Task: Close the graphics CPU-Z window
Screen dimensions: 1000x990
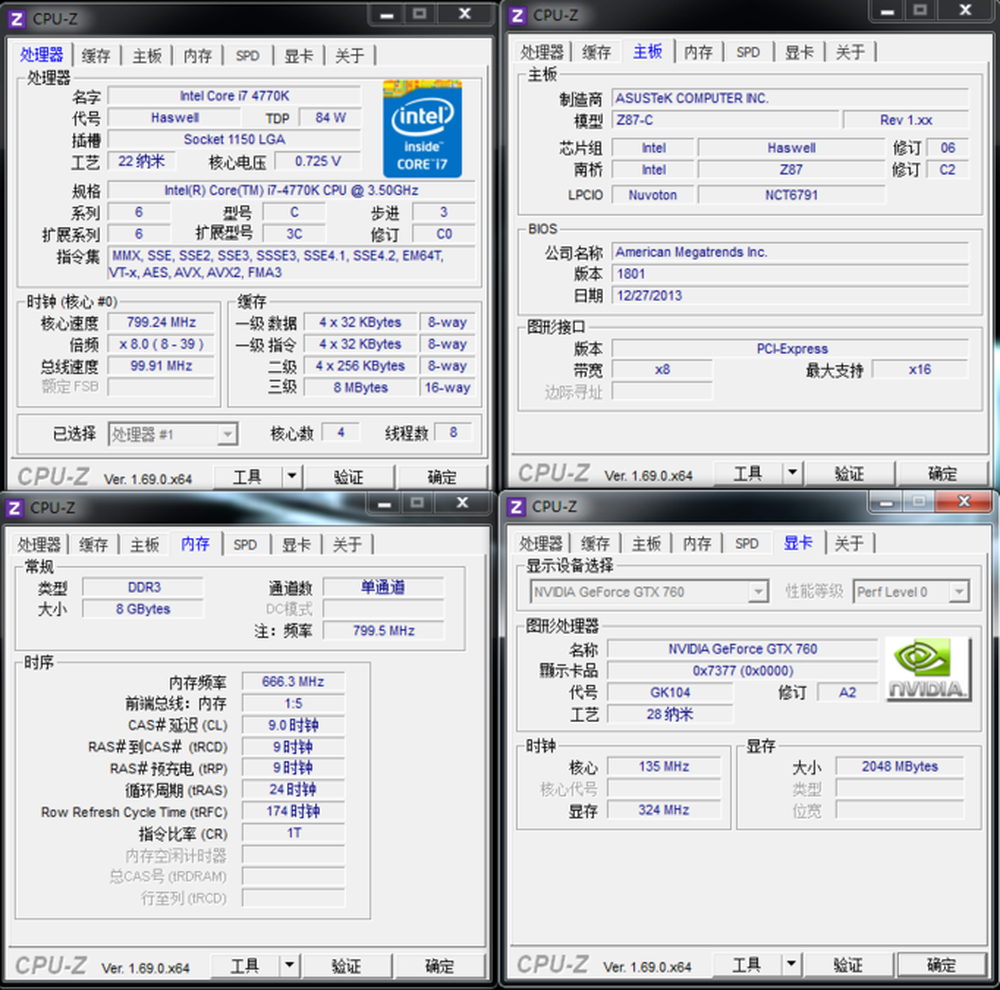Action: pyautogui.click(x=964, y=501)
